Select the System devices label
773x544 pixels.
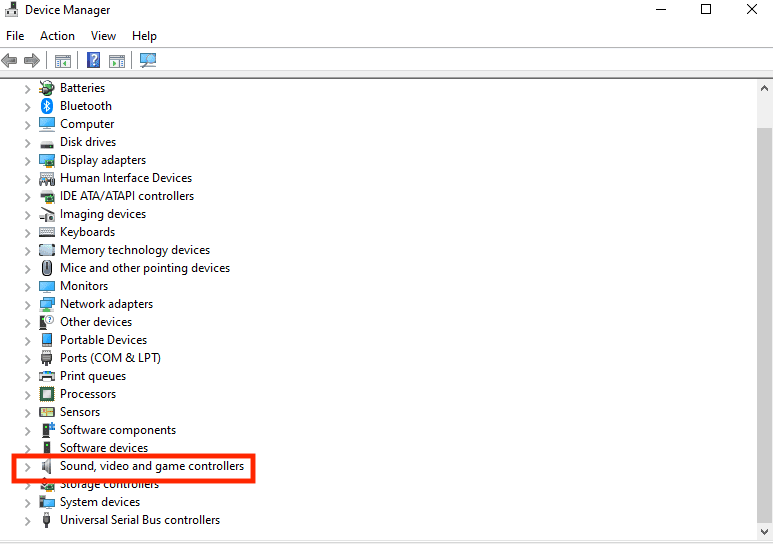point(100,502)
